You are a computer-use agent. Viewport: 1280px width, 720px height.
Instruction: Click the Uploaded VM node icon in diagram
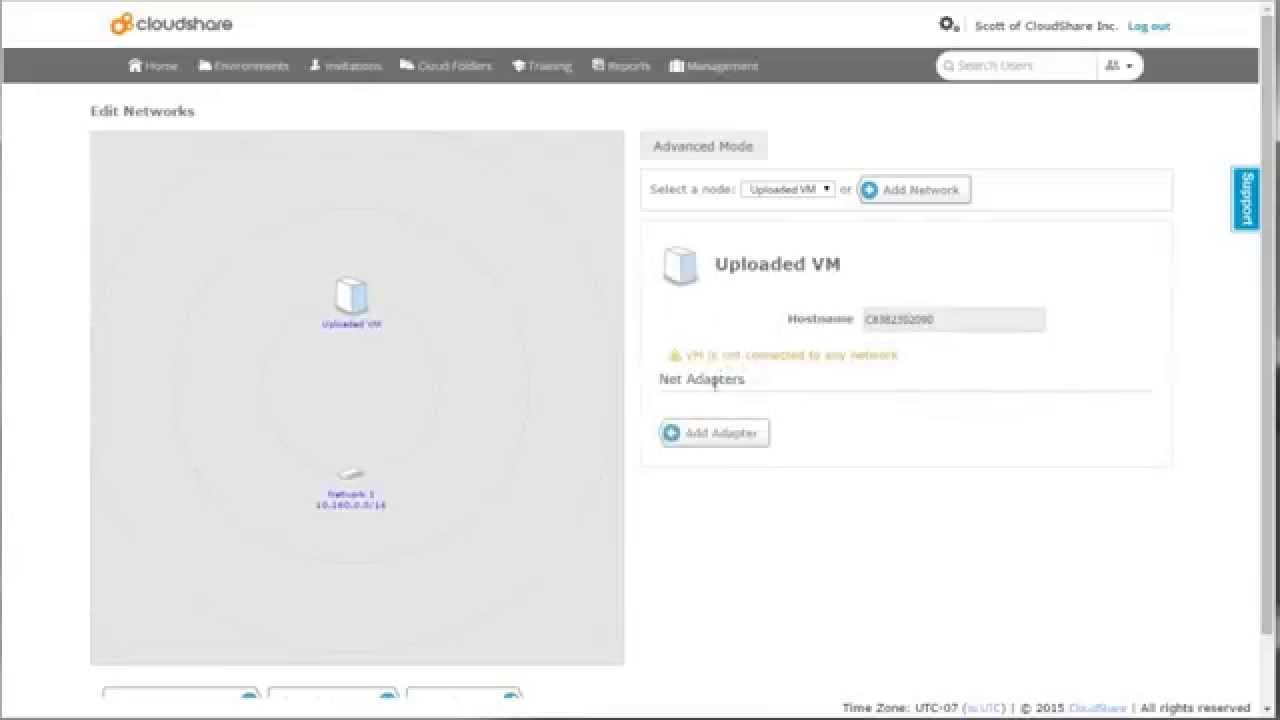coord(351,296)
